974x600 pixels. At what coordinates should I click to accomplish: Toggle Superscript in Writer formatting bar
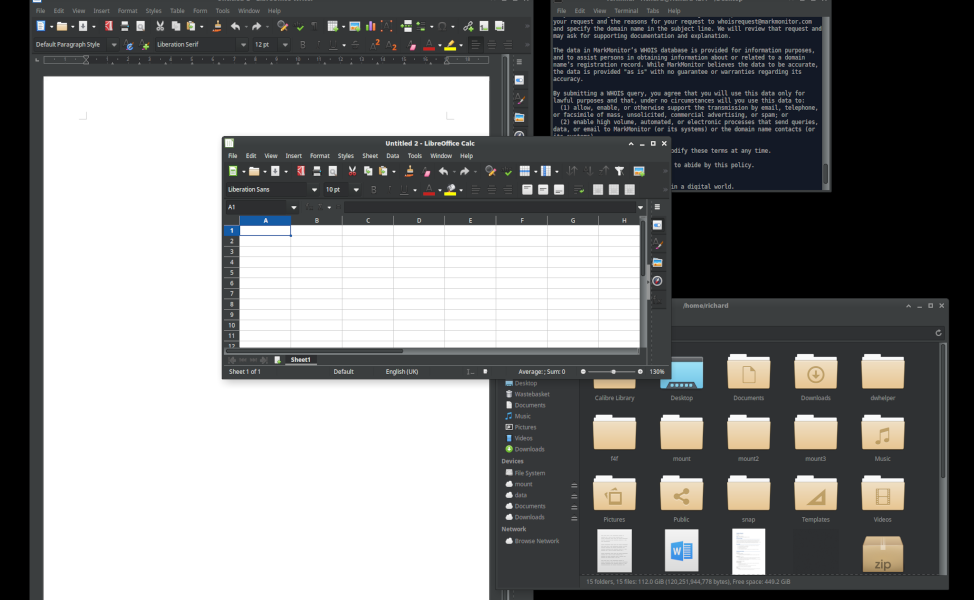375,45
